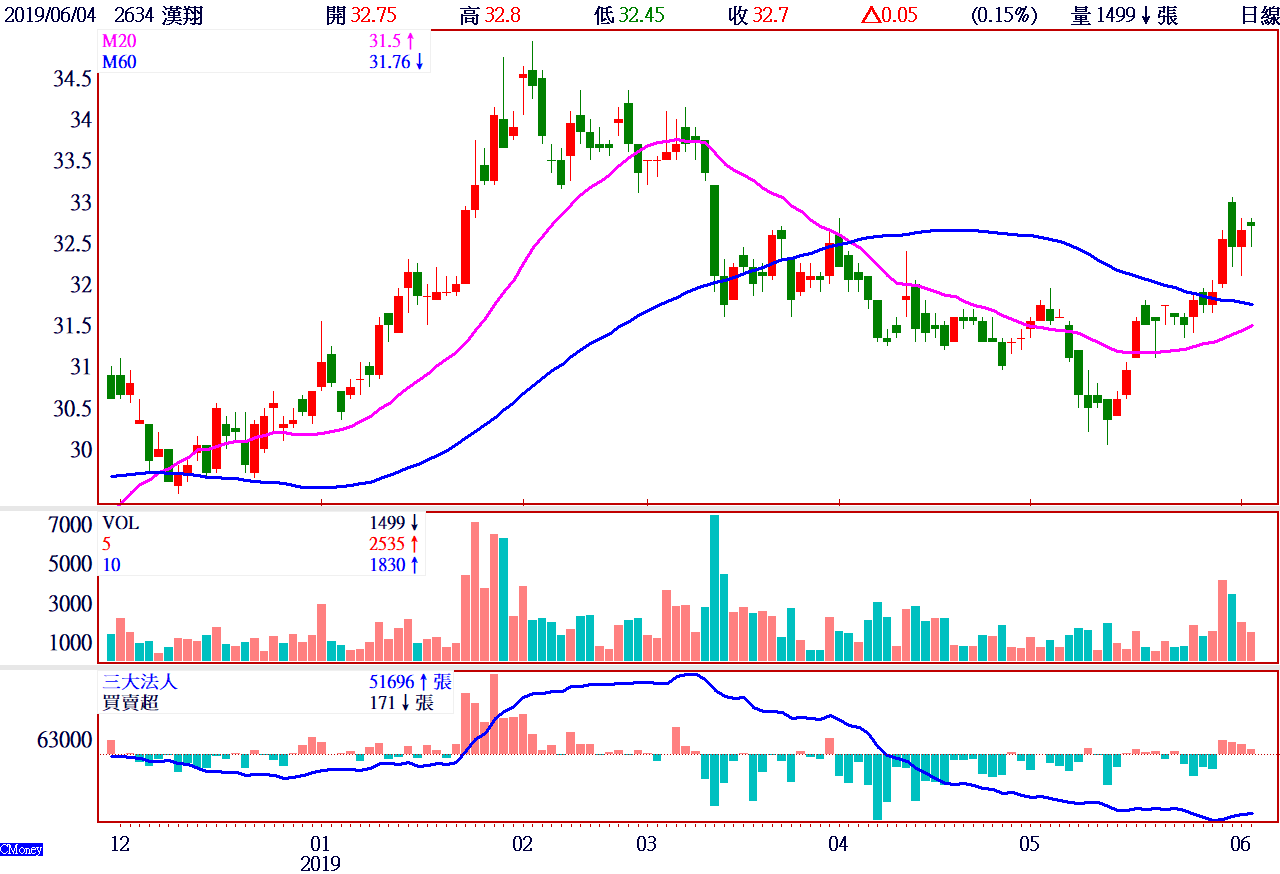Image resolution: width=1280 pixels, height=874 pixels.
Task: Click the volume reading 量 1499 張
Action: (x=1124, y=15)
